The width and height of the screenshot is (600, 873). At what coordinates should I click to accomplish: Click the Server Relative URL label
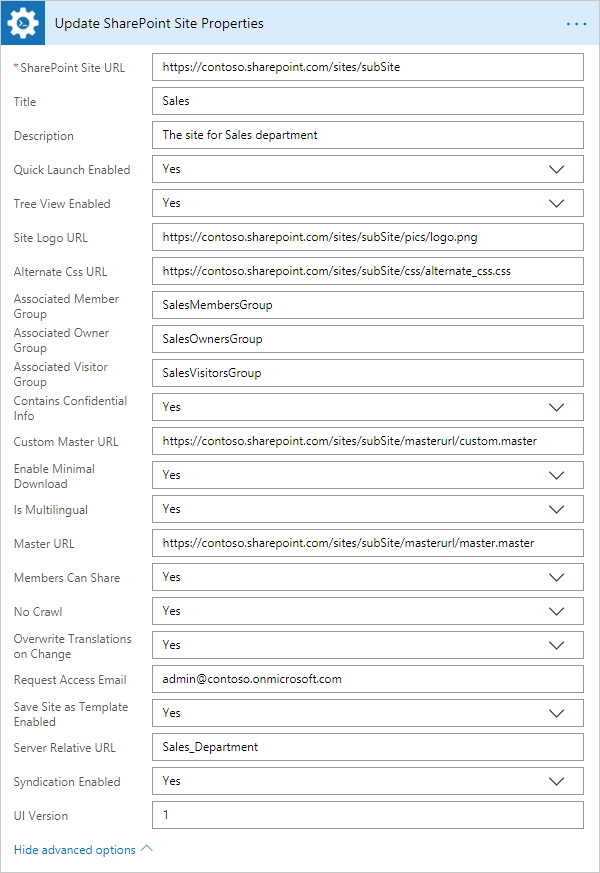pos(65,748)
